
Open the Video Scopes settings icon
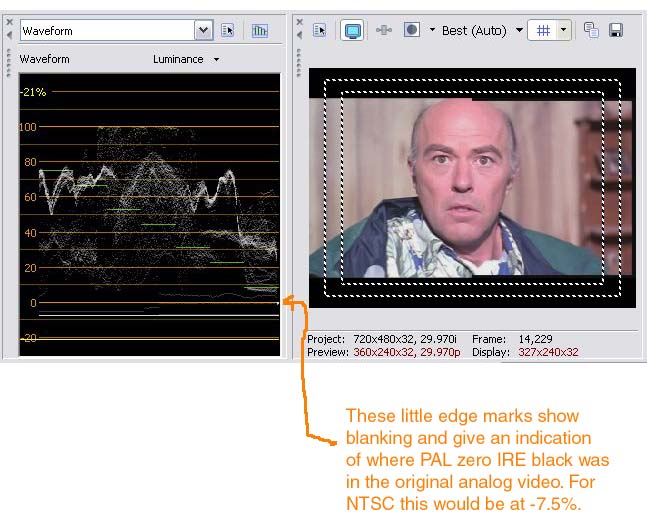tap(227, 31)
